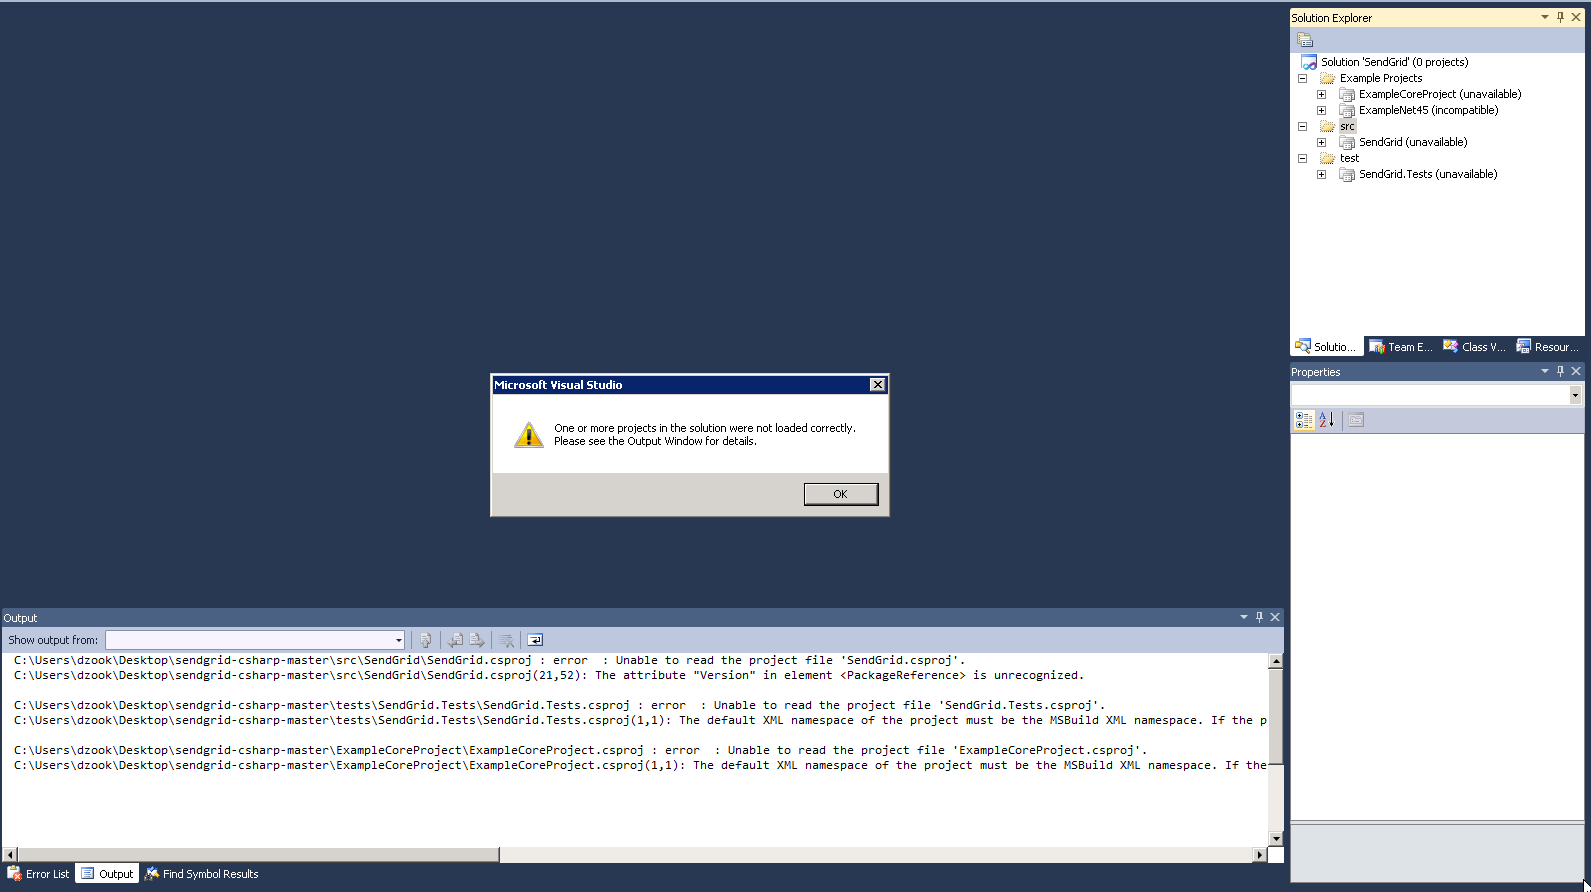
Task: Select the SendGrid (unavailable) project
Action: (1413, 142)
